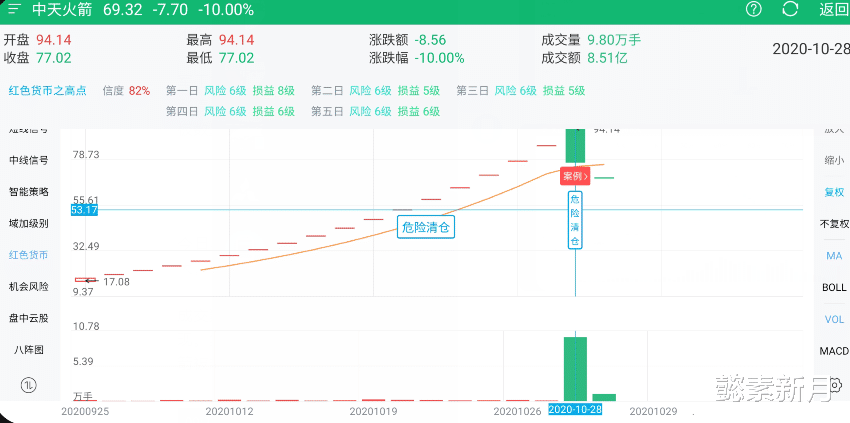Image resolution: width=850 pixels, height=423 pixels.
Task: Open the 案例 case tag on chart
Action: tap(575, 176)
